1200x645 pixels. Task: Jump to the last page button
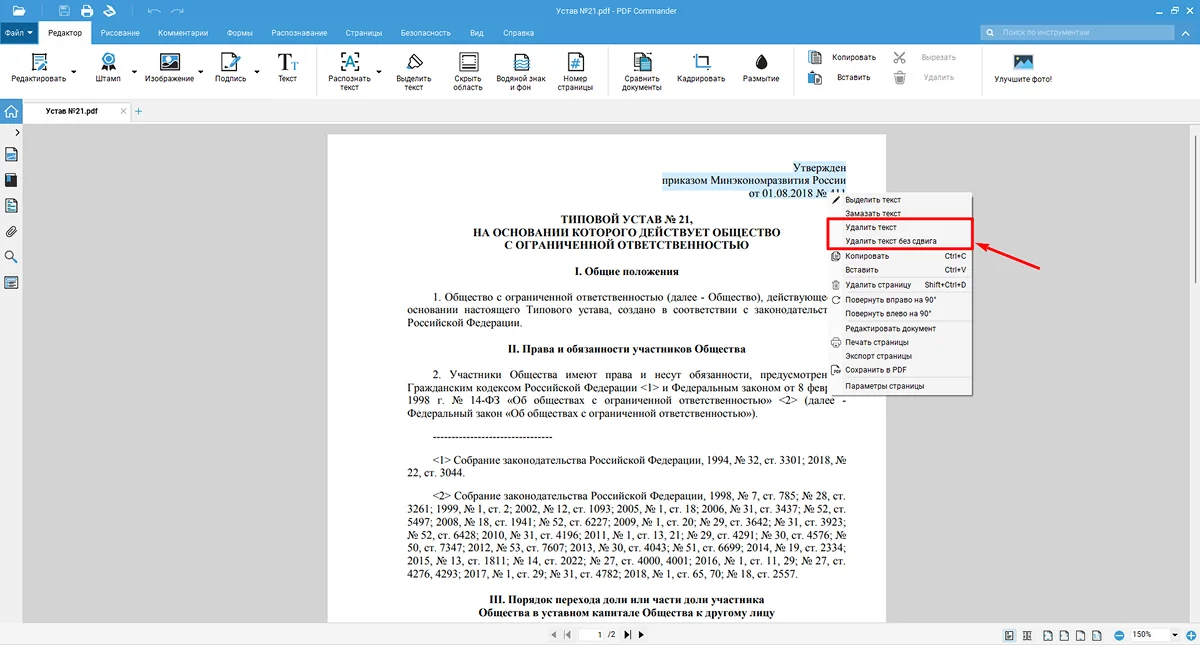[628, 635]
